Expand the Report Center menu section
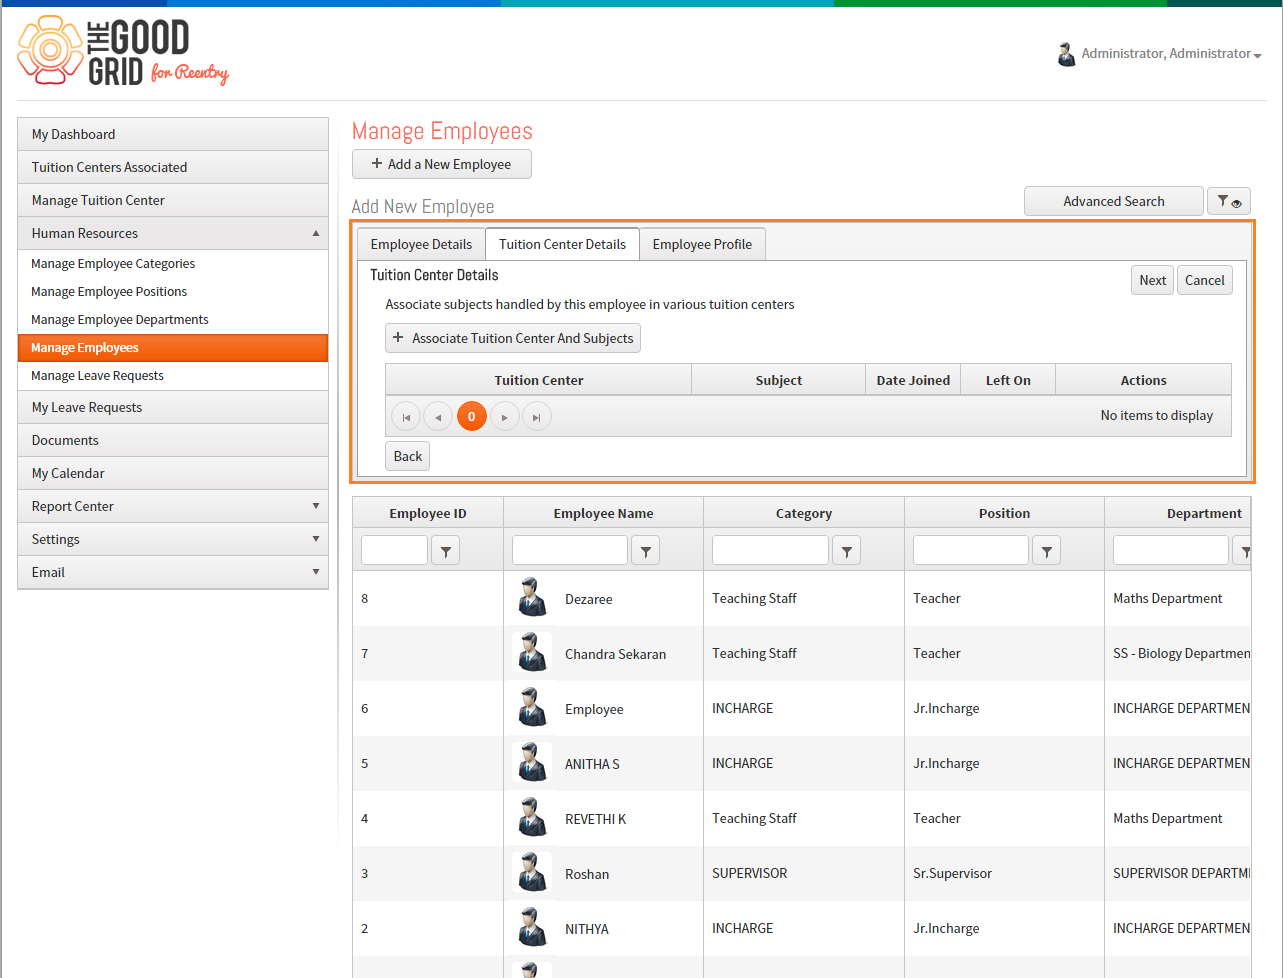 tap(316, 506)
